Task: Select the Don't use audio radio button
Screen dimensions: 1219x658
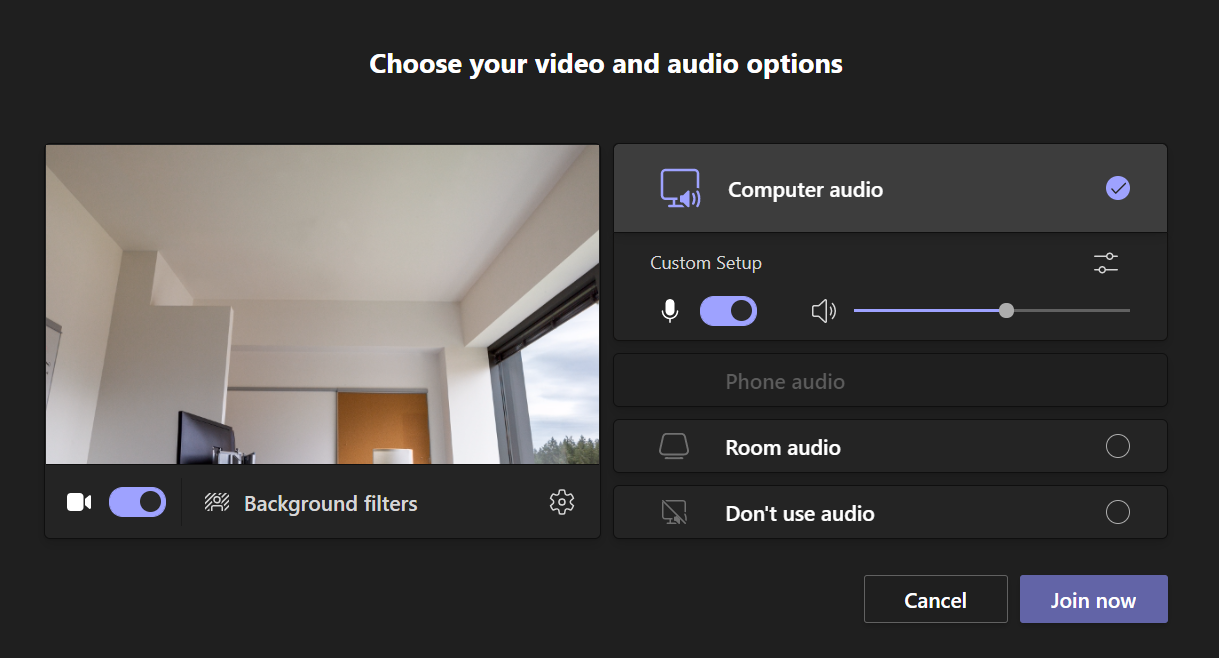Action: click(x=1117, y=513)
